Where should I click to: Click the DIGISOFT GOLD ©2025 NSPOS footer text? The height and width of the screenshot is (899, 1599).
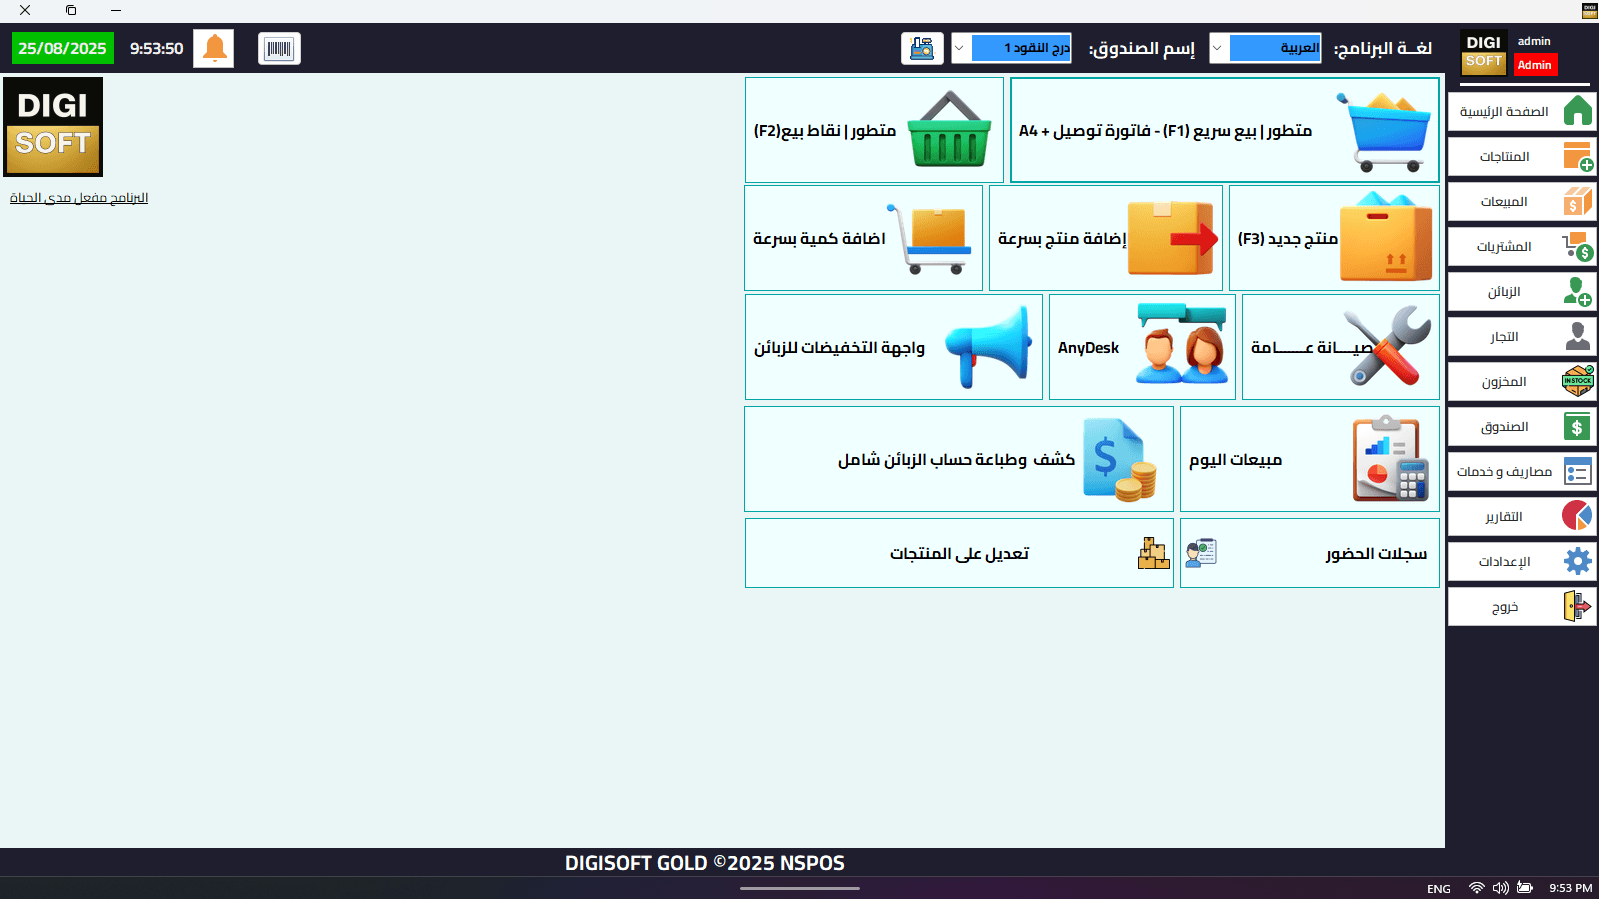point(705,863)
